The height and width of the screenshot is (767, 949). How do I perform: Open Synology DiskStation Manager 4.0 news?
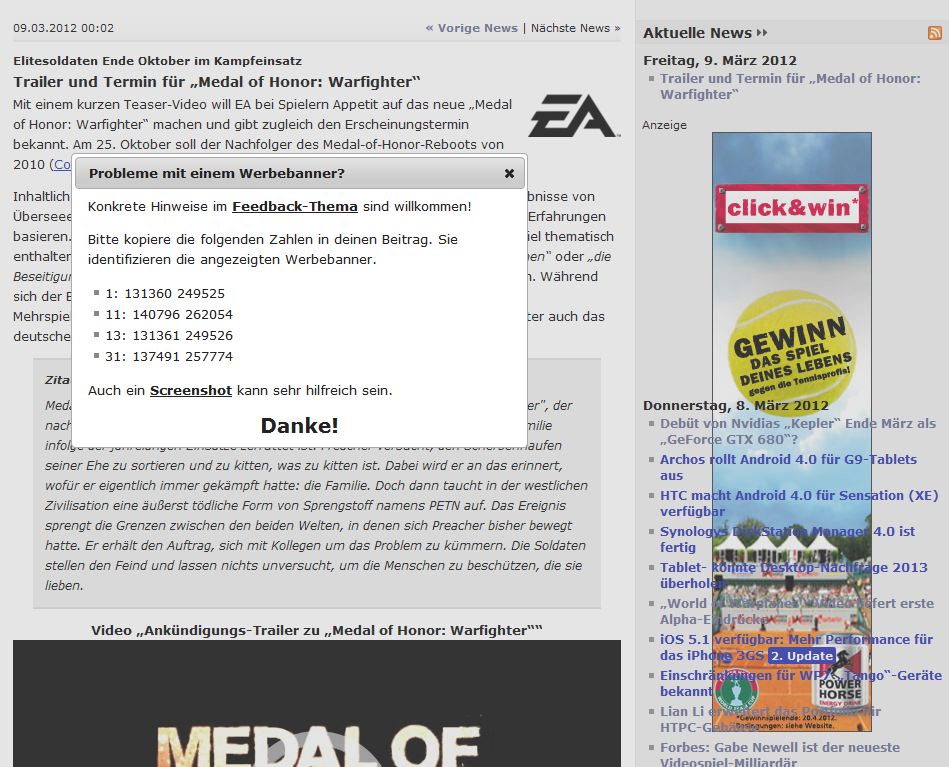pyautogui.click(x=787, y=539)
